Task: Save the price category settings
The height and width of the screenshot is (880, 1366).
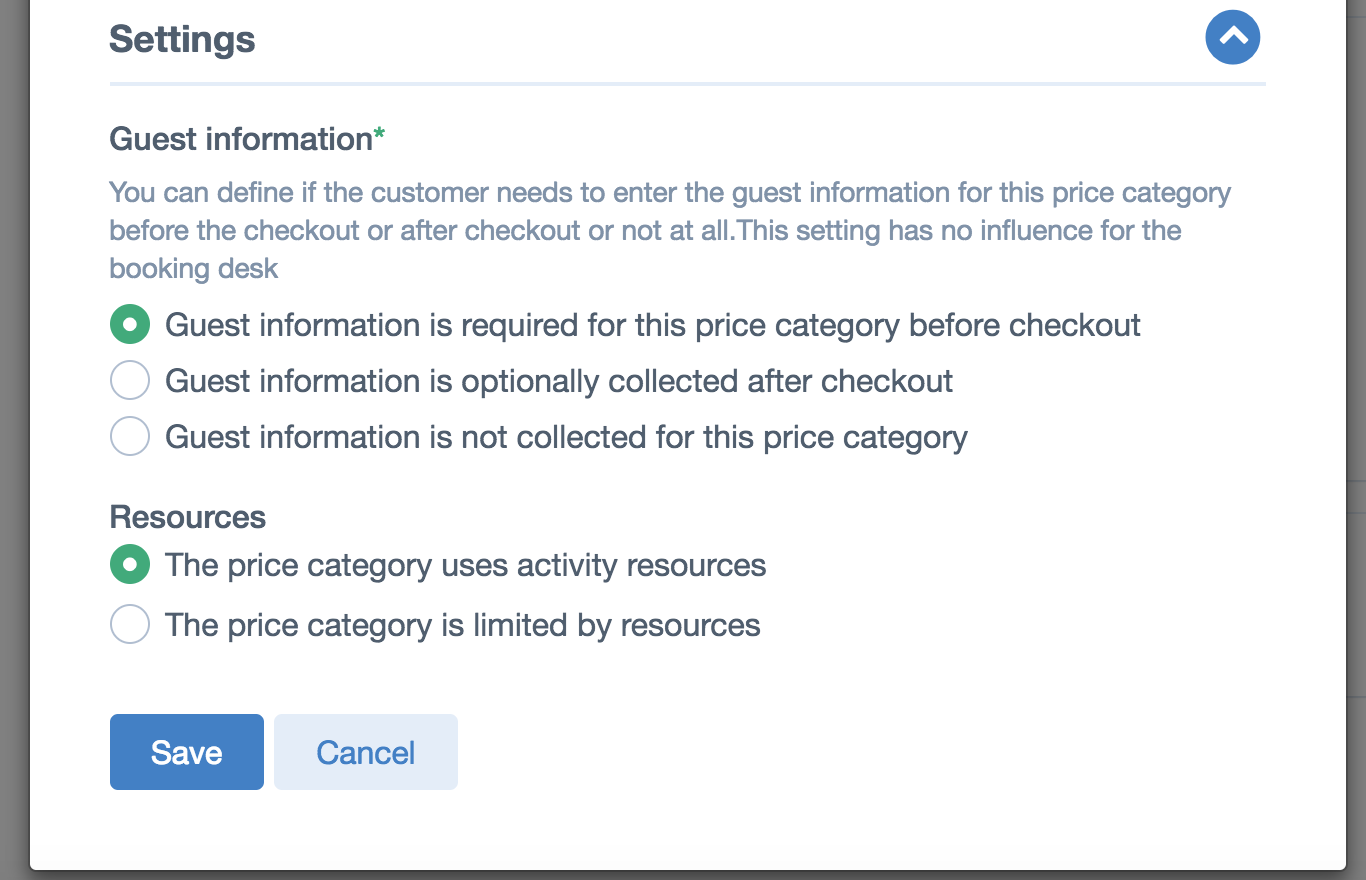Action: [187, 752]
